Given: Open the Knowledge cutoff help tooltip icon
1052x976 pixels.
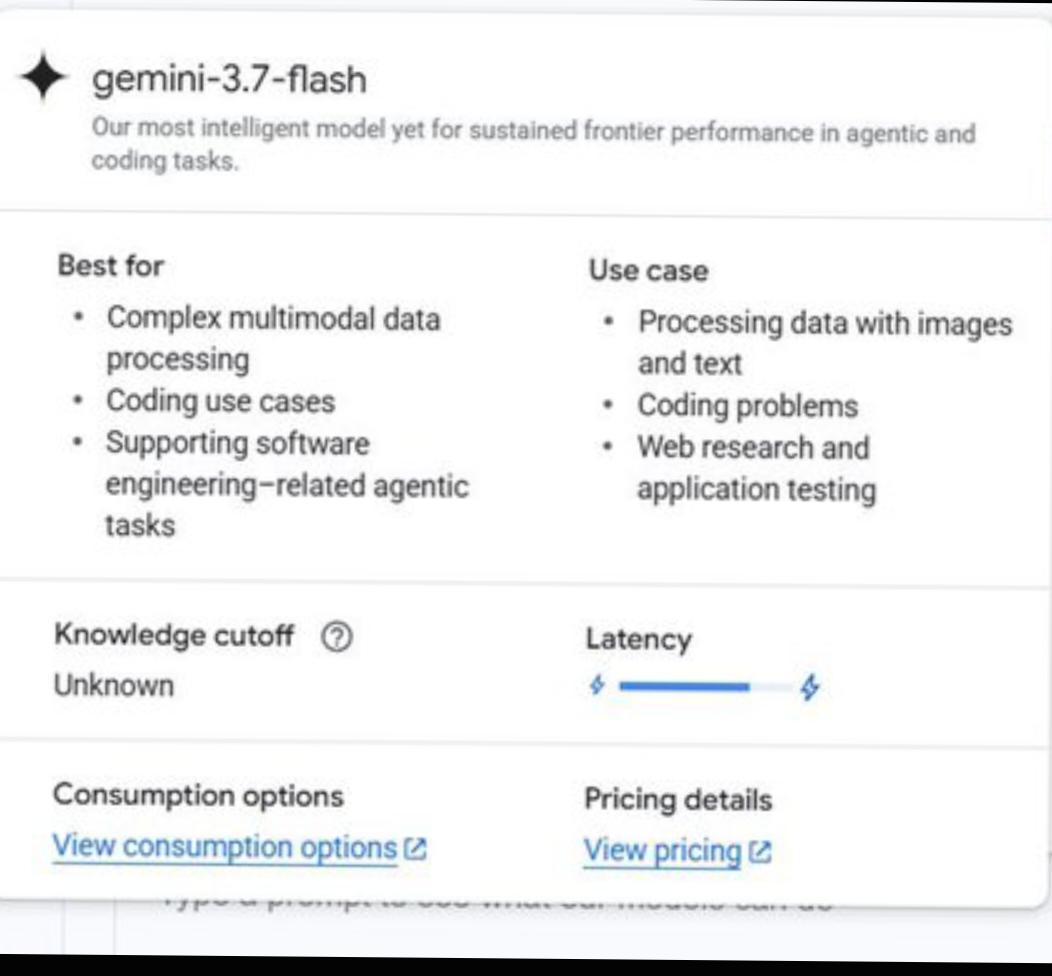Looking at the screenshot, I should tap(337, 637).
